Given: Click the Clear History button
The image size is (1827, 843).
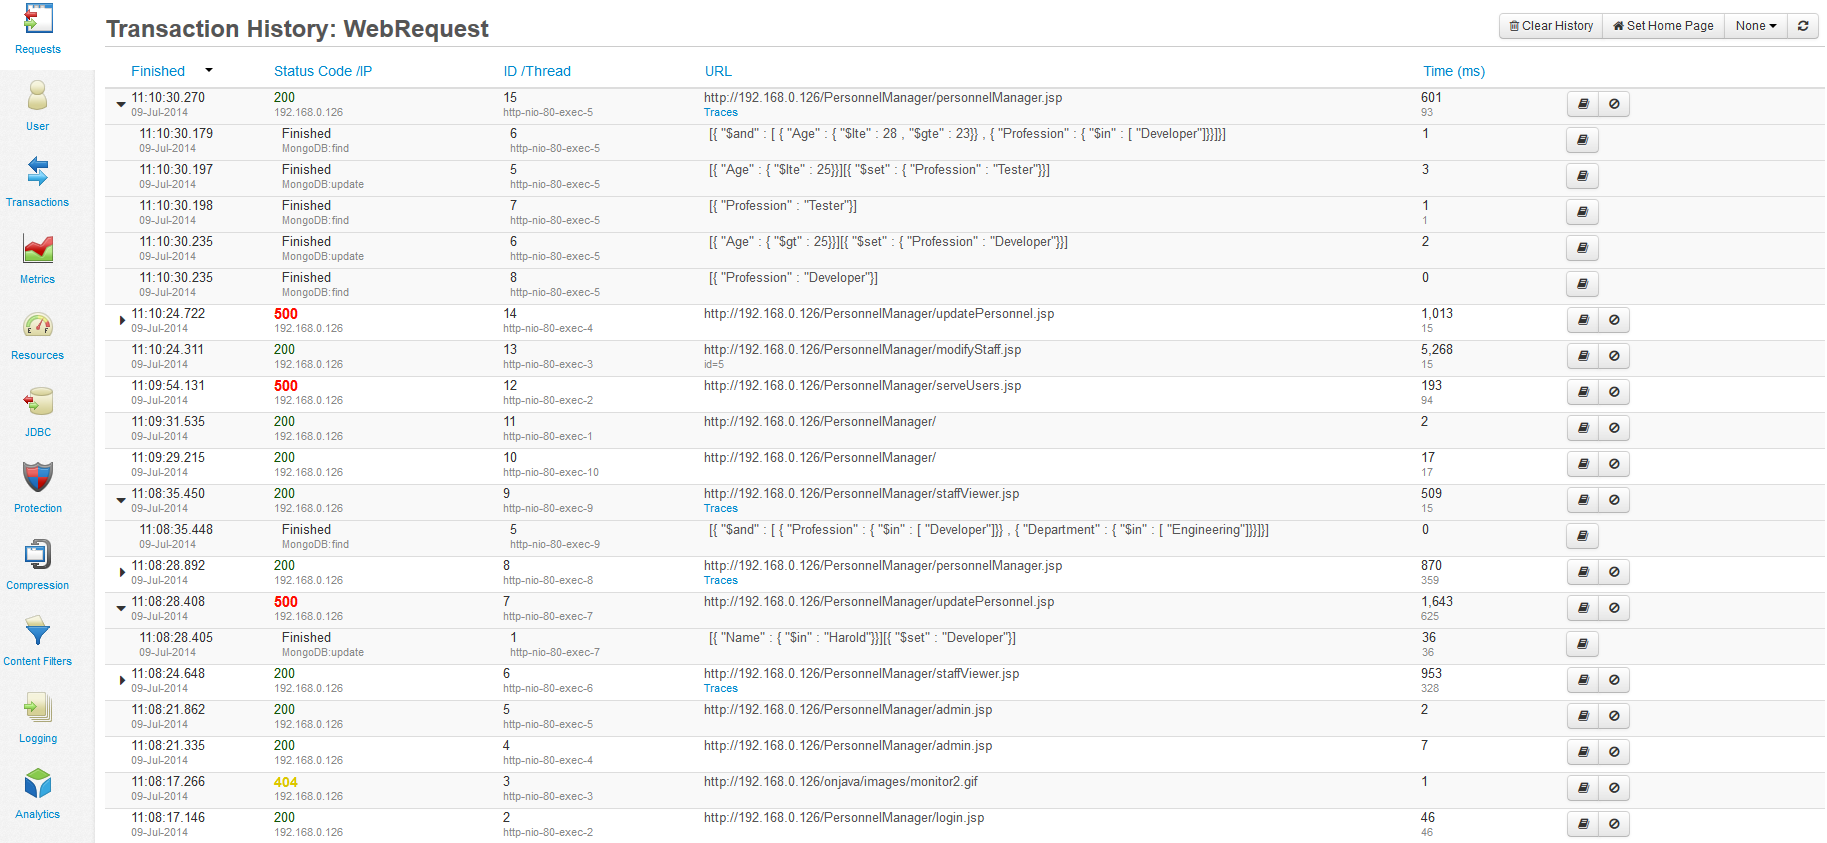Looking at the screenshot, I should (x=1550, y=26).
